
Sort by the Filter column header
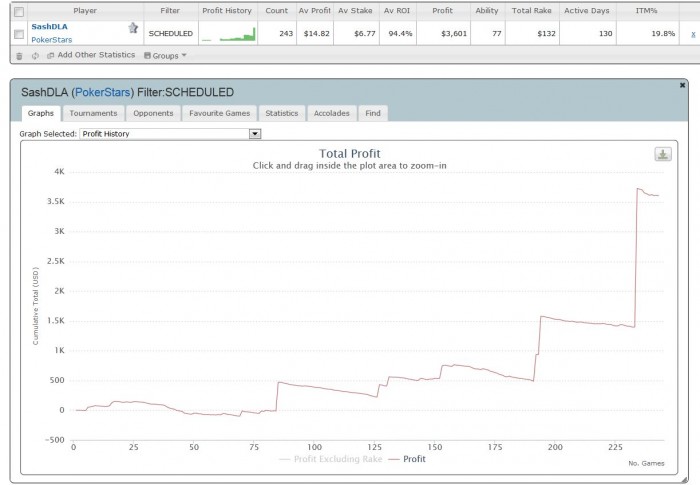tap(170, 11)
